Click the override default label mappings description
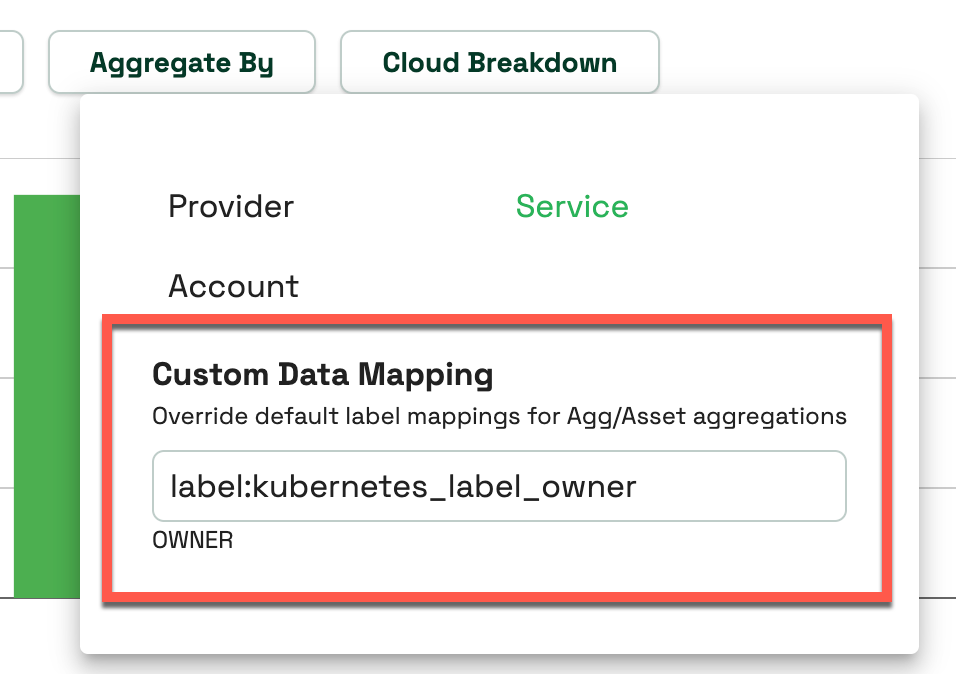This screenshot has width=956, height=674. pos(498,416)
